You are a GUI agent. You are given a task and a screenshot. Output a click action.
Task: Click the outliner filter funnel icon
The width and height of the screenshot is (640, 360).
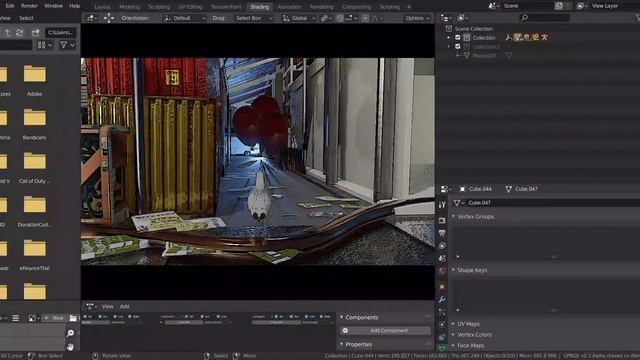coord(638,18)
